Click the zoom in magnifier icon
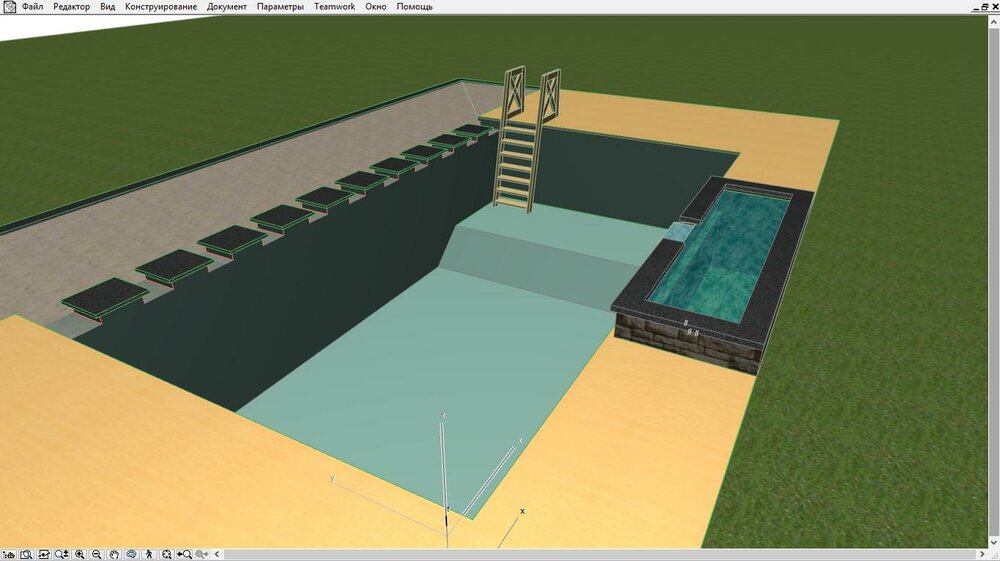 point(80,555)
